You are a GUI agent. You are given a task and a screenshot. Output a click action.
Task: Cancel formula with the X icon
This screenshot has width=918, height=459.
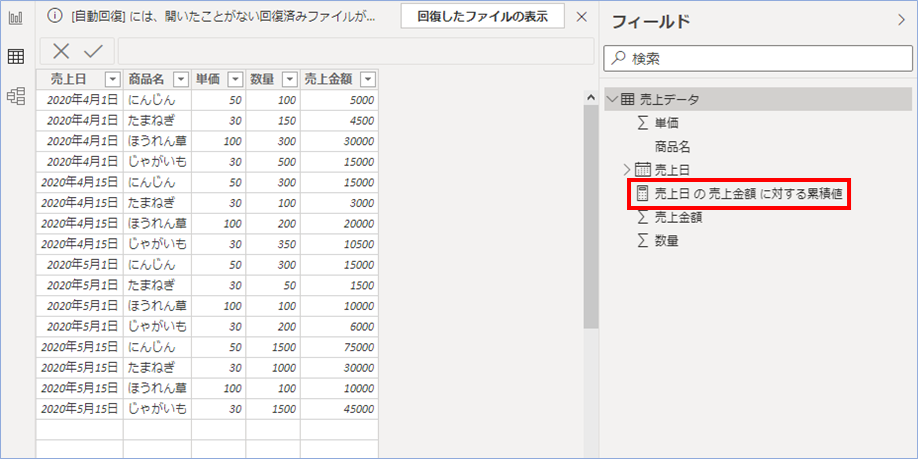click(x=61, y=52)
